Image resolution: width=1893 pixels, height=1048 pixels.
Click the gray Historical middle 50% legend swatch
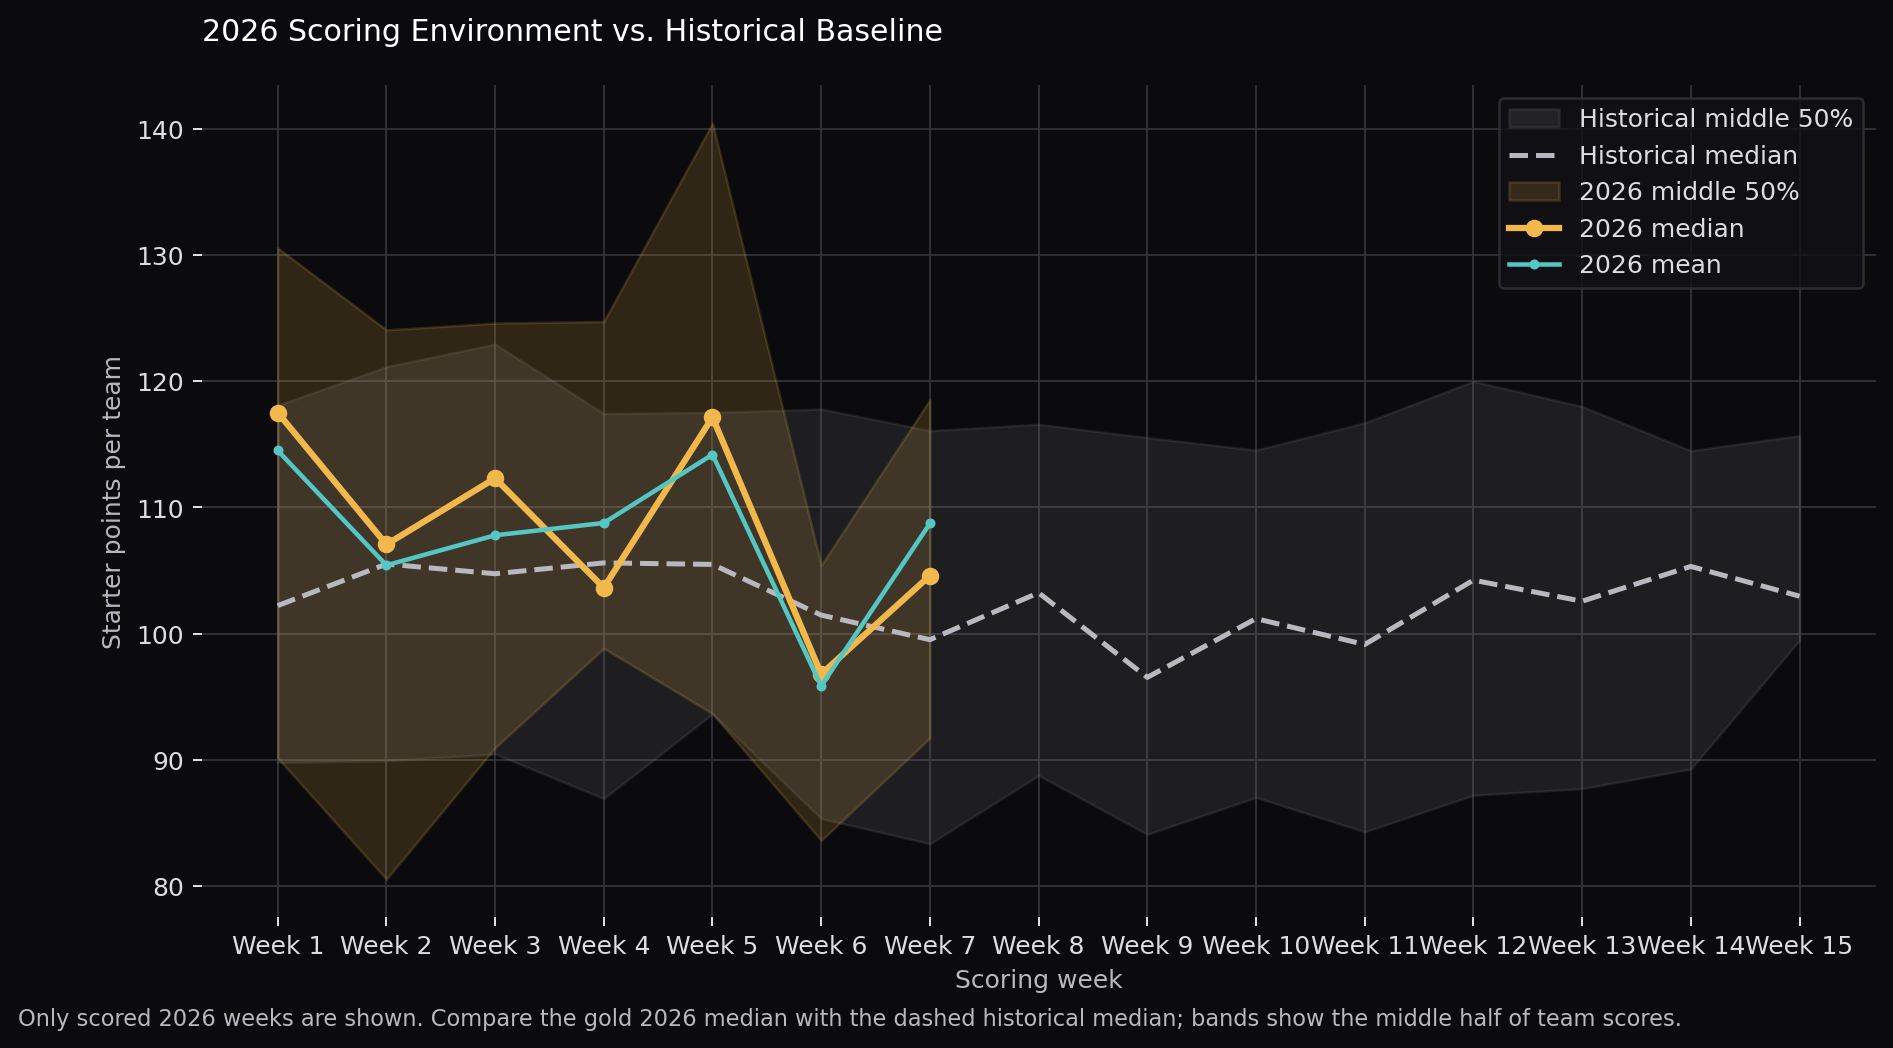[x=1534, y=119]
